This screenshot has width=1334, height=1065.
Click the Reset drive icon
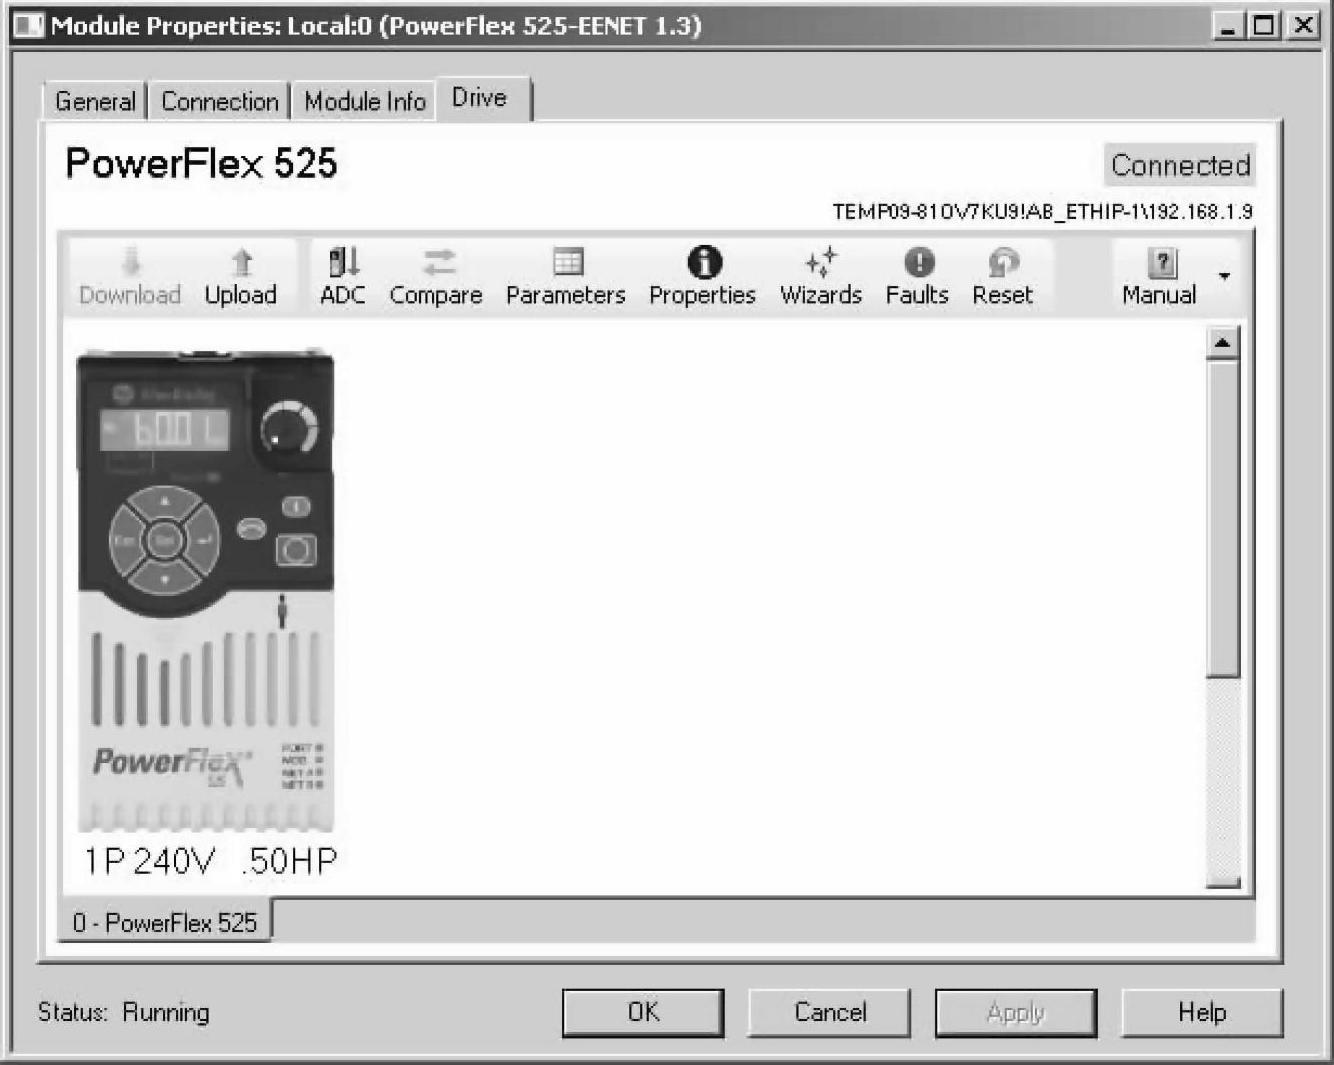1003,262
